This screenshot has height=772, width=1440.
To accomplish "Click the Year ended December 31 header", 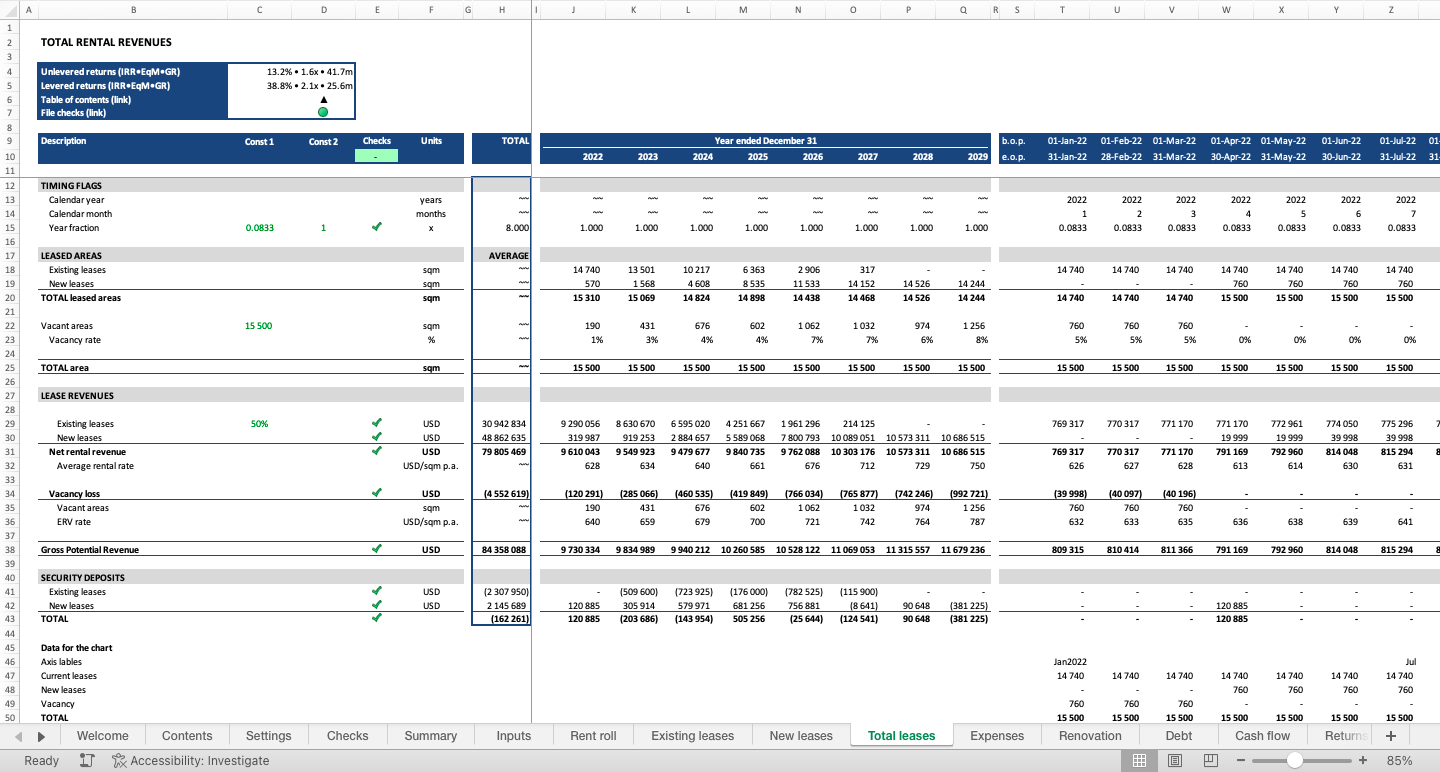I will [765, 141].
